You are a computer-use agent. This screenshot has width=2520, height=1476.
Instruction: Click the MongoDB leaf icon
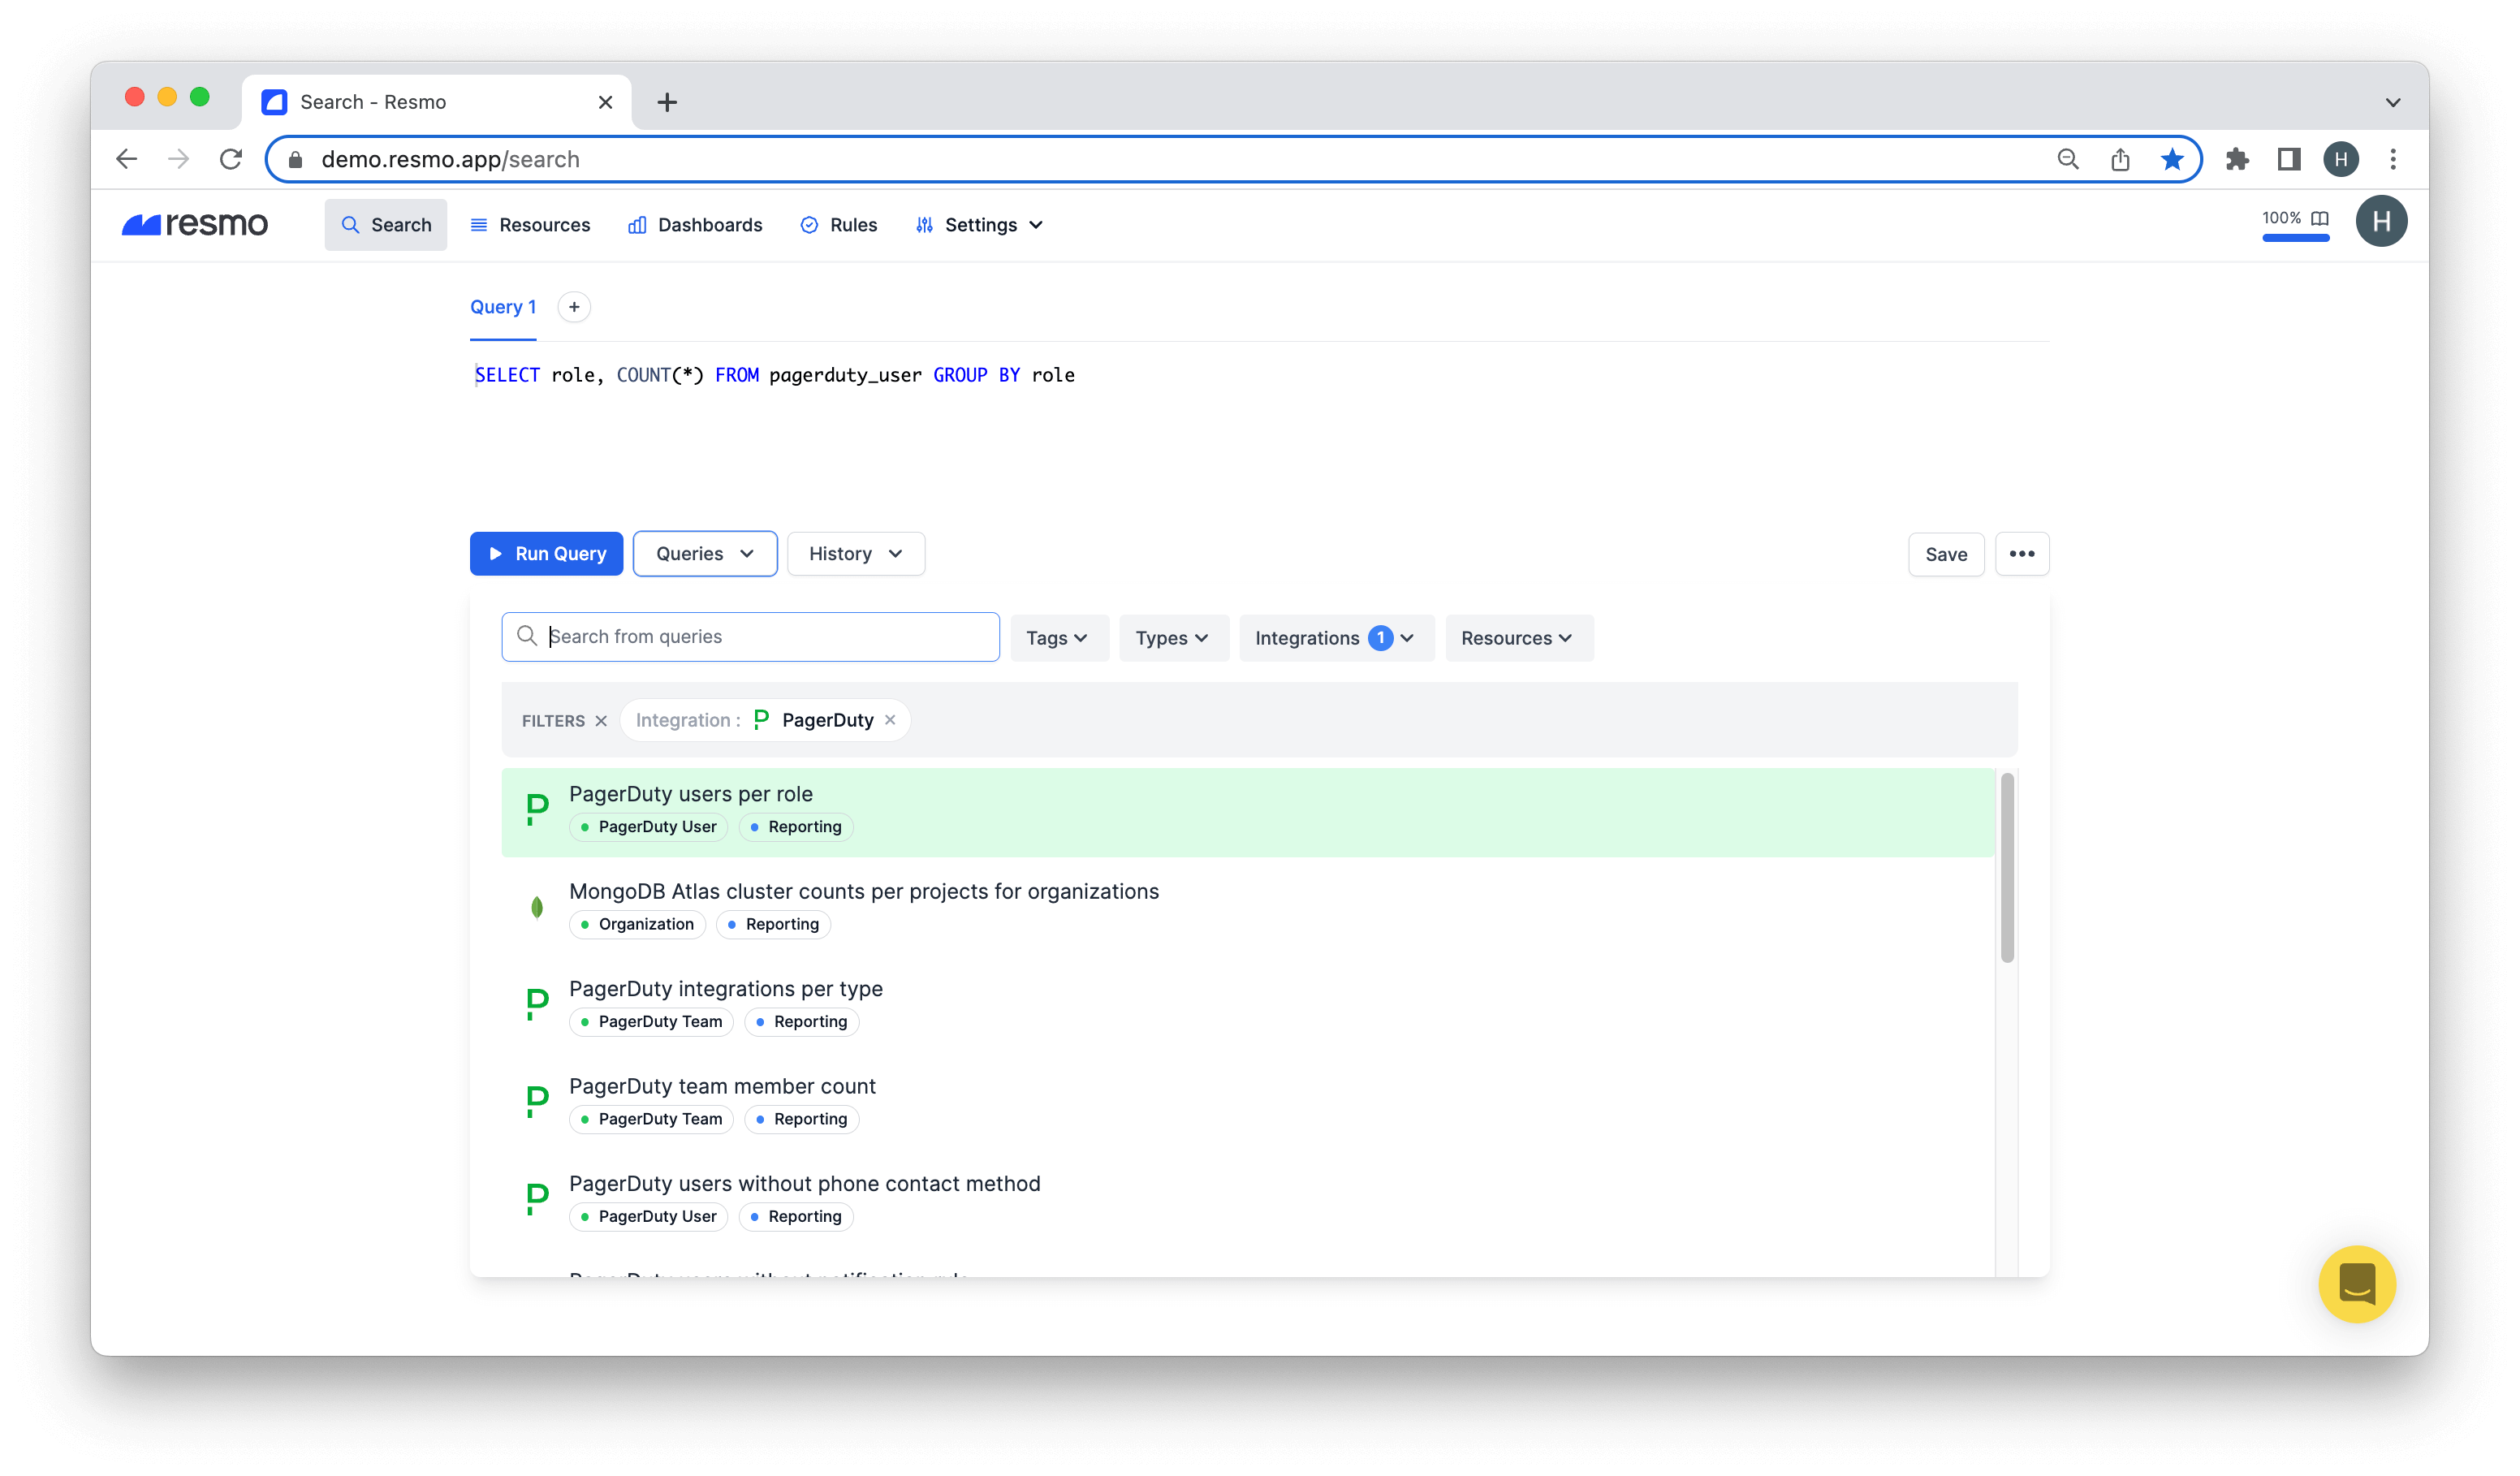coord(537,907)
